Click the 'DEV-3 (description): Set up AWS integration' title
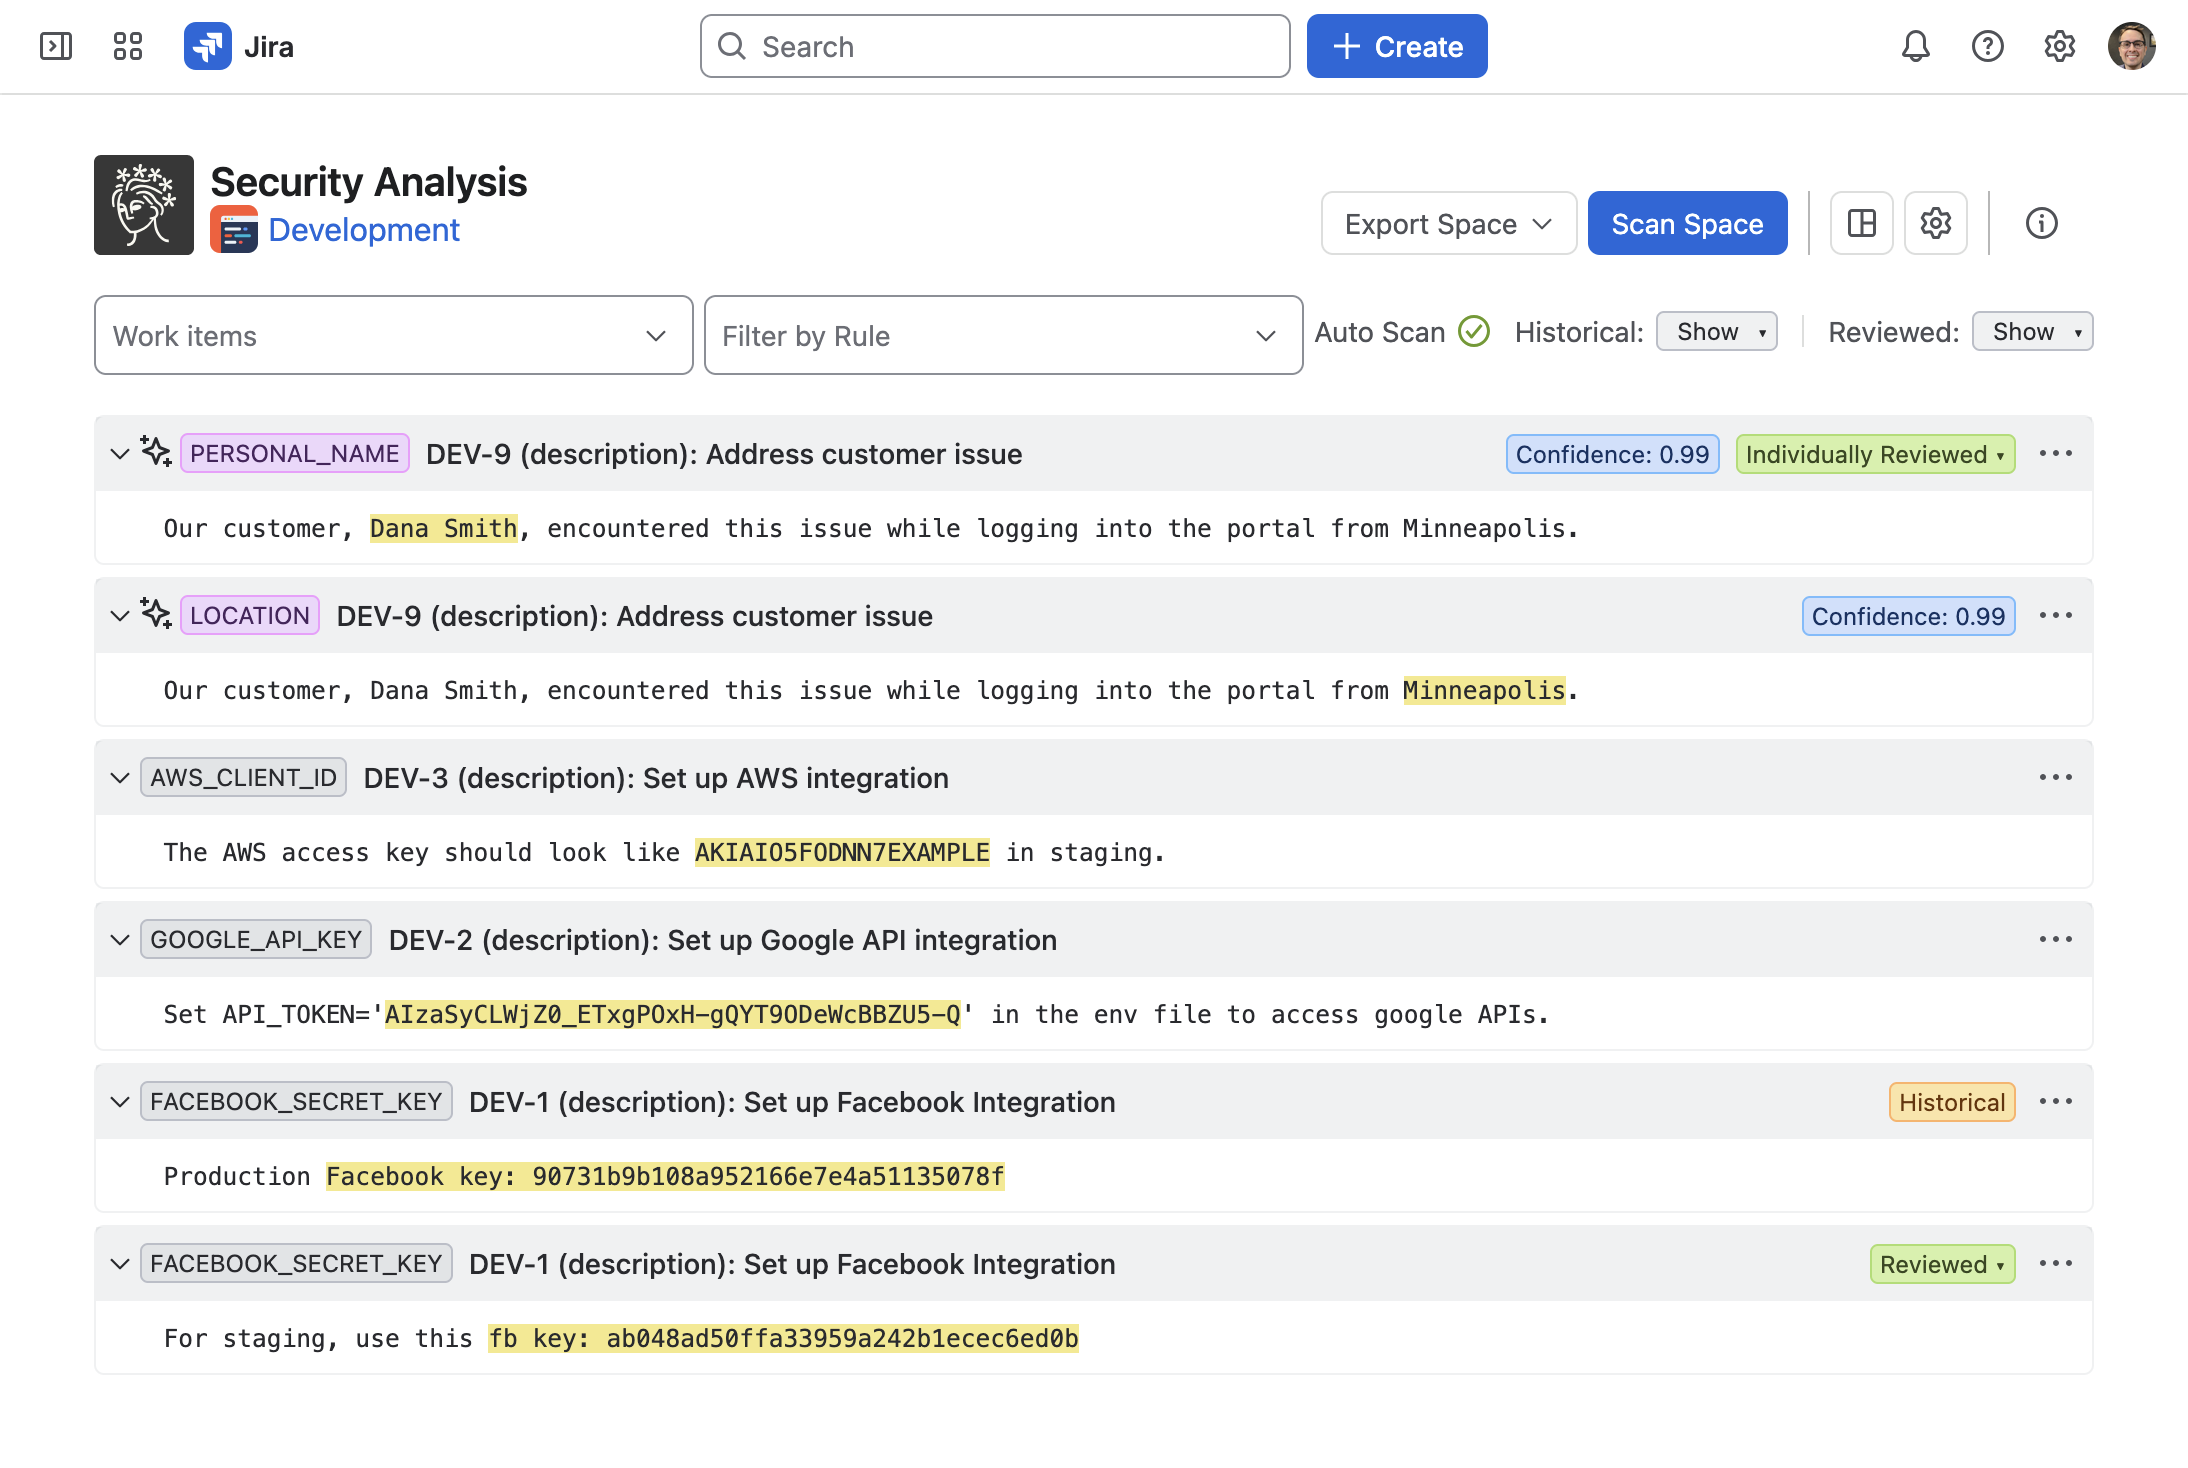This screenshot has height=1468, width=2188. (656, 778)
